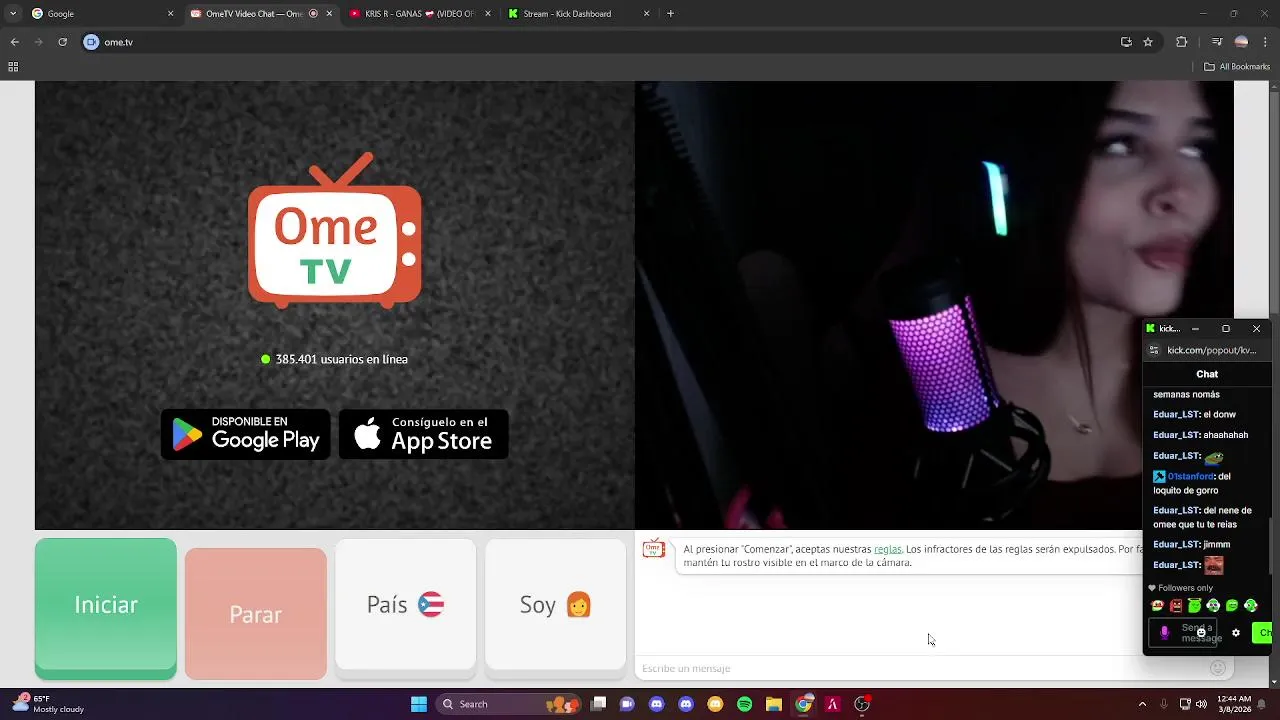This screenshot has width=1280, height=720.
Task: Open the media controls icon
Action: 1217,42
